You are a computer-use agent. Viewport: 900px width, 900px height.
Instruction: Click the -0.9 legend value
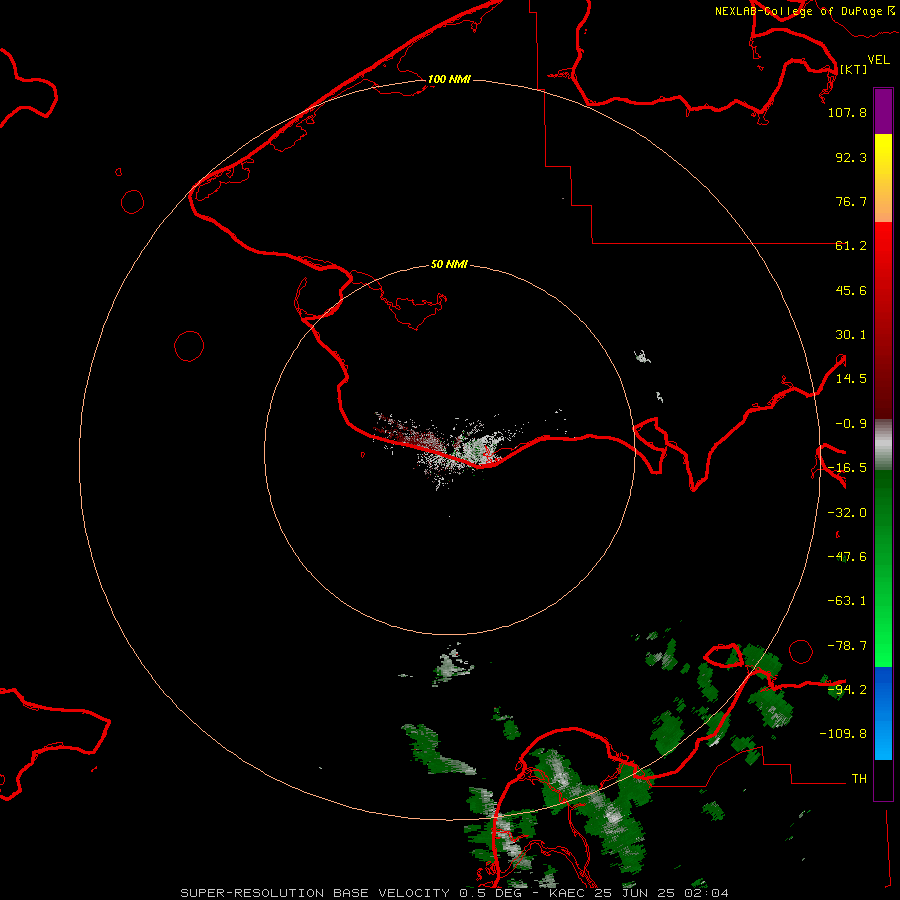pyautogui.click(x=851, y=424)
